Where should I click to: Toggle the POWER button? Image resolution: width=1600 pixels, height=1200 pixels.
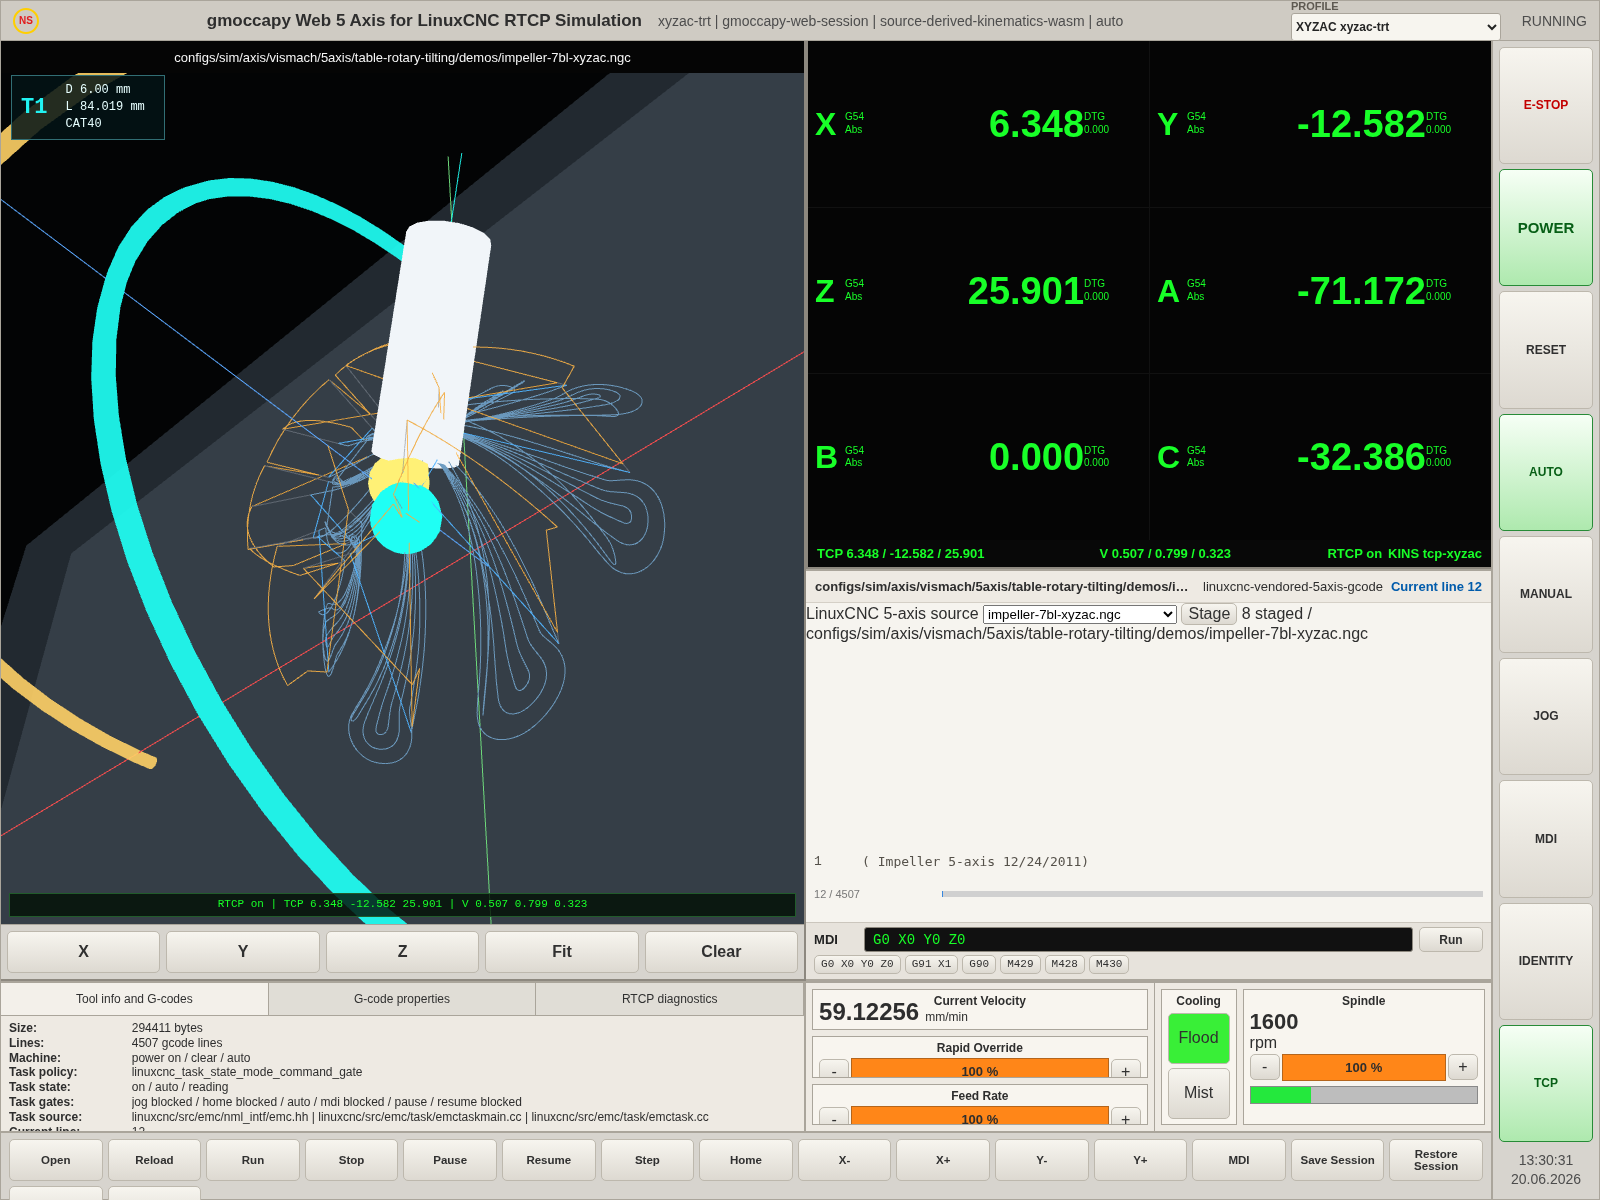pyautogui.click(x=1545, y=228)
